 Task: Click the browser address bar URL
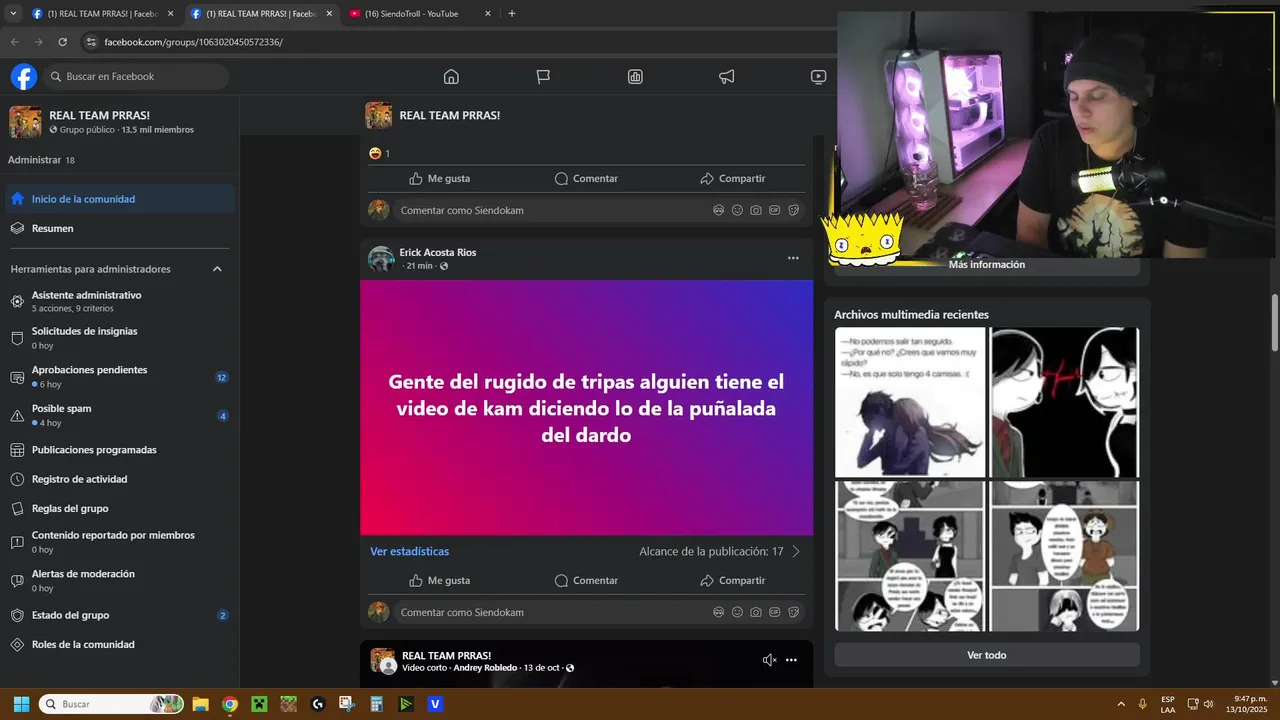pyautogui.click(x=193, y=42)
